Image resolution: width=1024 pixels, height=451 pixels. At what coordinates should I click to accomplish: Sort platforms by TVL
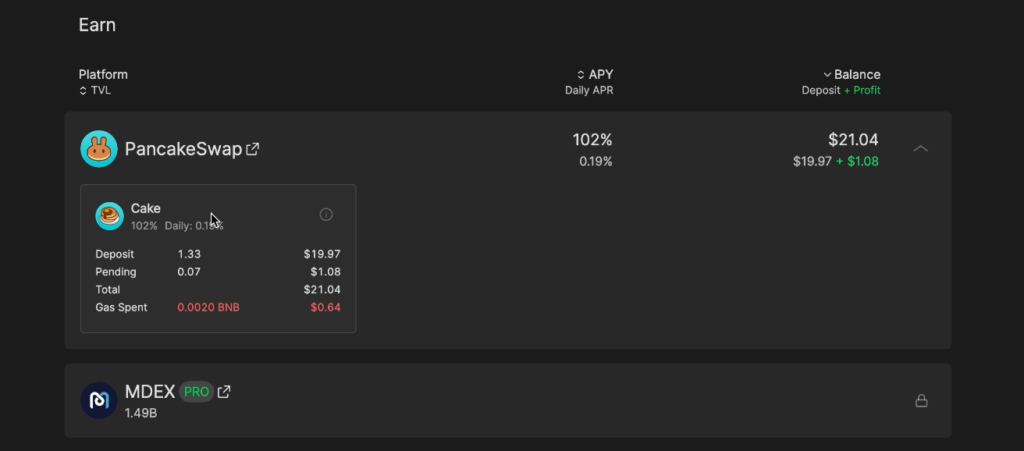tap(95, 91)
